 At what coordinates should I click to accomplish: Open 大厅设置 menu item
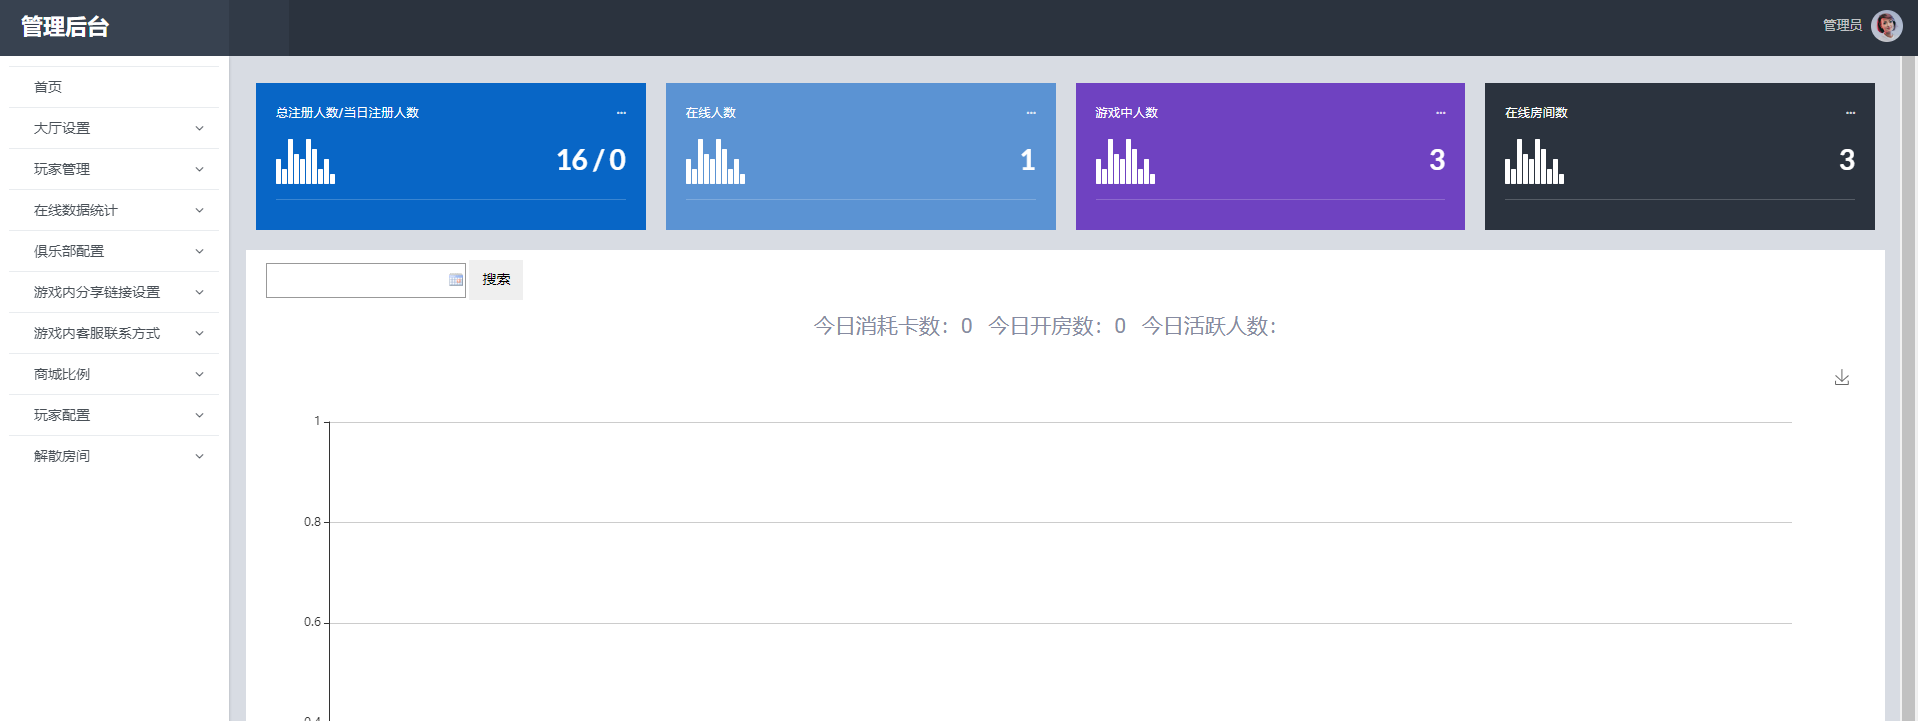[x=113, y=128]
